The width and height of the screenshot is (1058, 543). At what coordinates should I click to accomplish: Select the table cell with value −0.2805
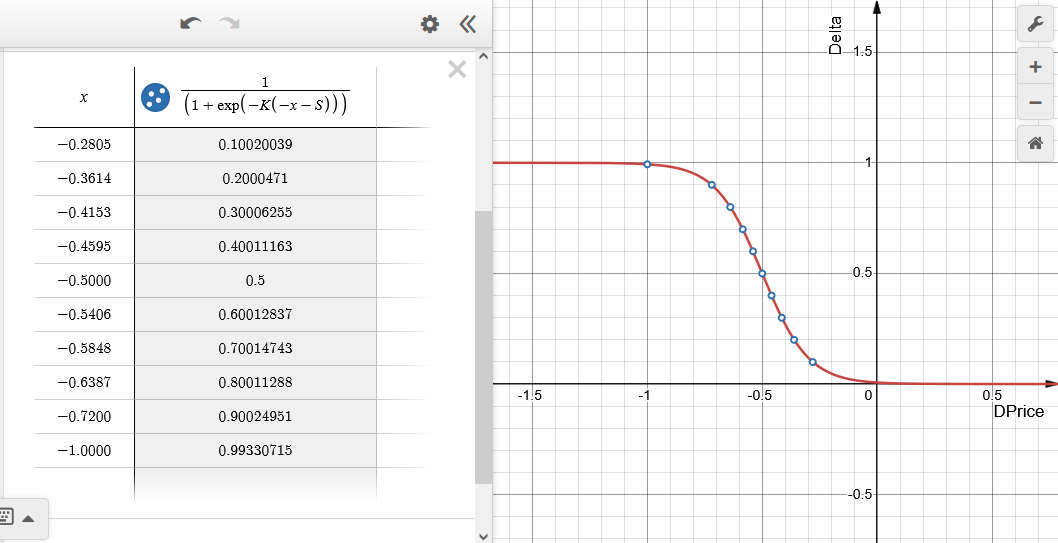84,144
